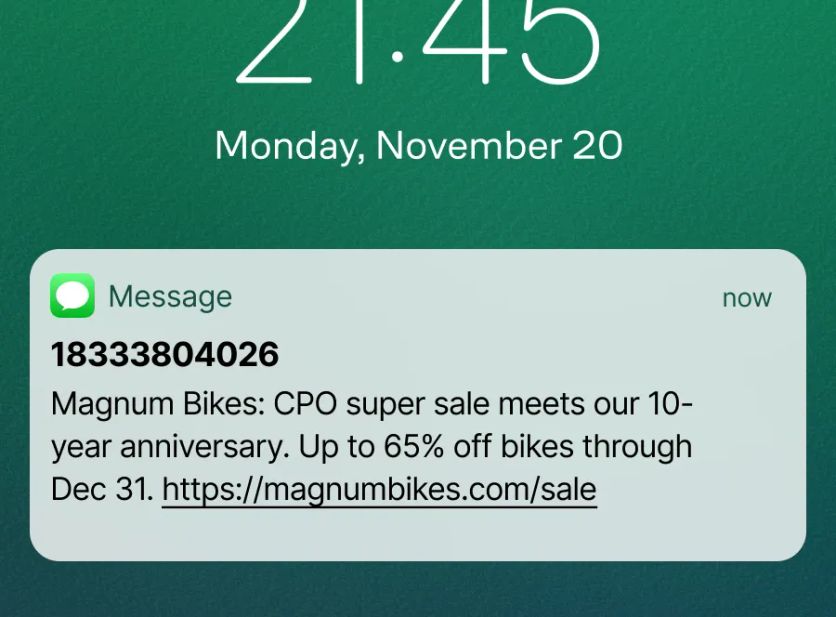Click "November 20" in the lock screen date
Viewport: 836px width, 617px height.
coord(499,145)
